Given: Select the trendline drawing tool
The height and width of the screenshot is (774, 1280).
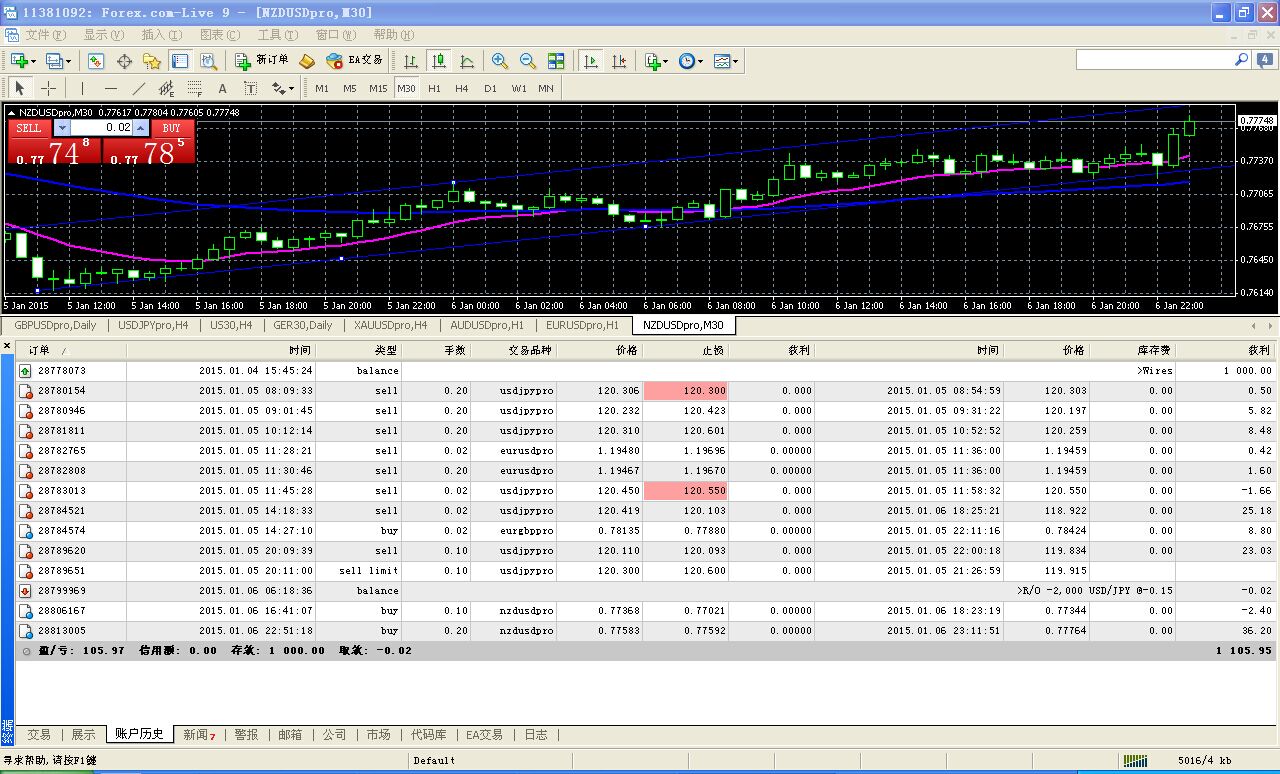Looking at the screenshot, I should [139, 88].
